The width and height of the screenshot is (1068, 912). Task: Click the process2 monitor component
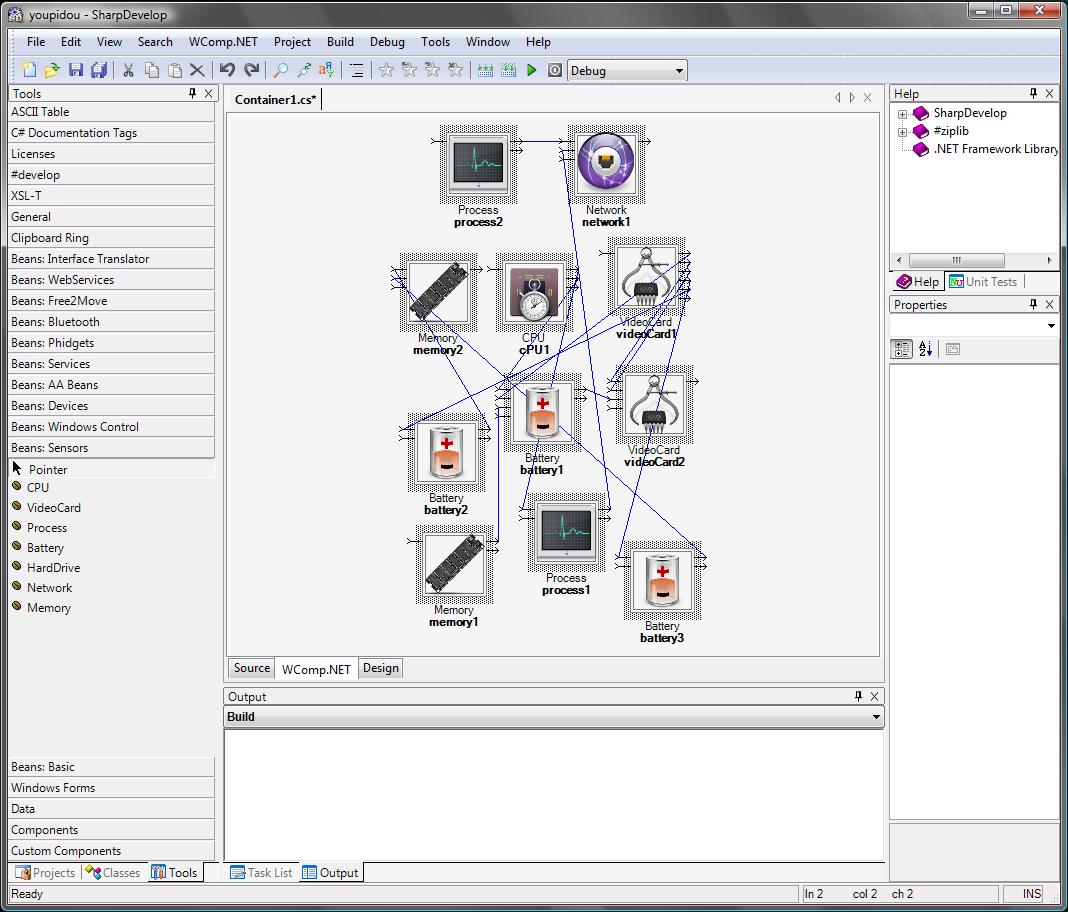[478, 164]
